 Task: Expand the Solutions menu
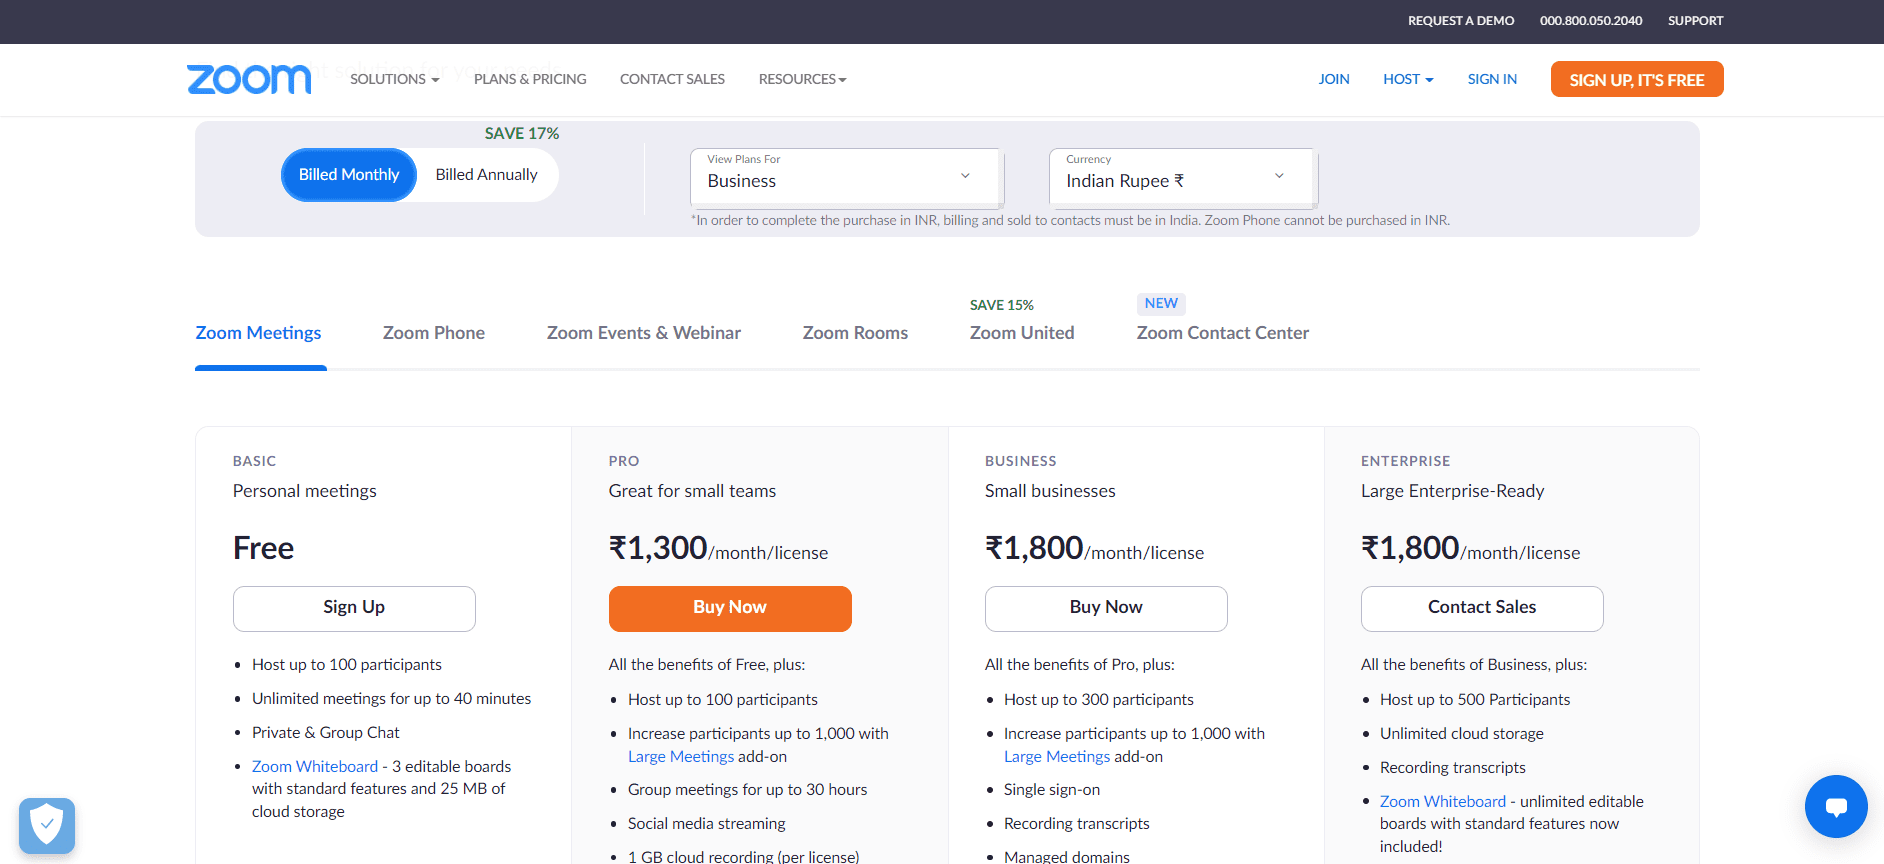click(x=394, y=79)
